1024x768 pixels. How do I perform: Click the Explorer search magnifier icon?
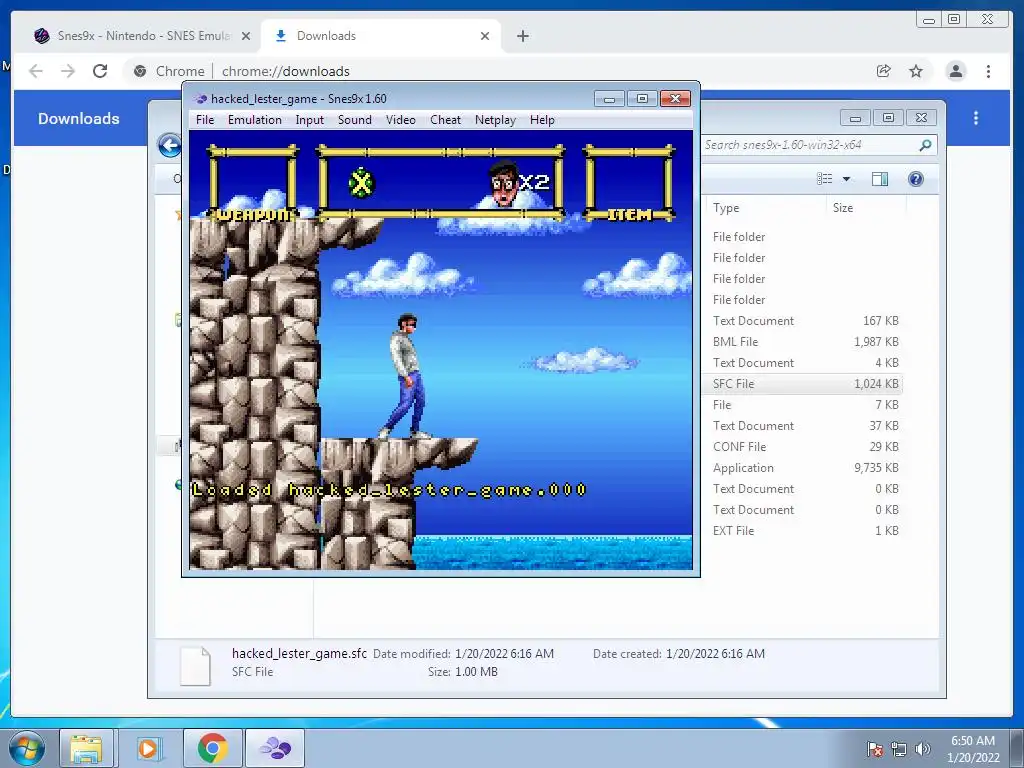point(925,145)
